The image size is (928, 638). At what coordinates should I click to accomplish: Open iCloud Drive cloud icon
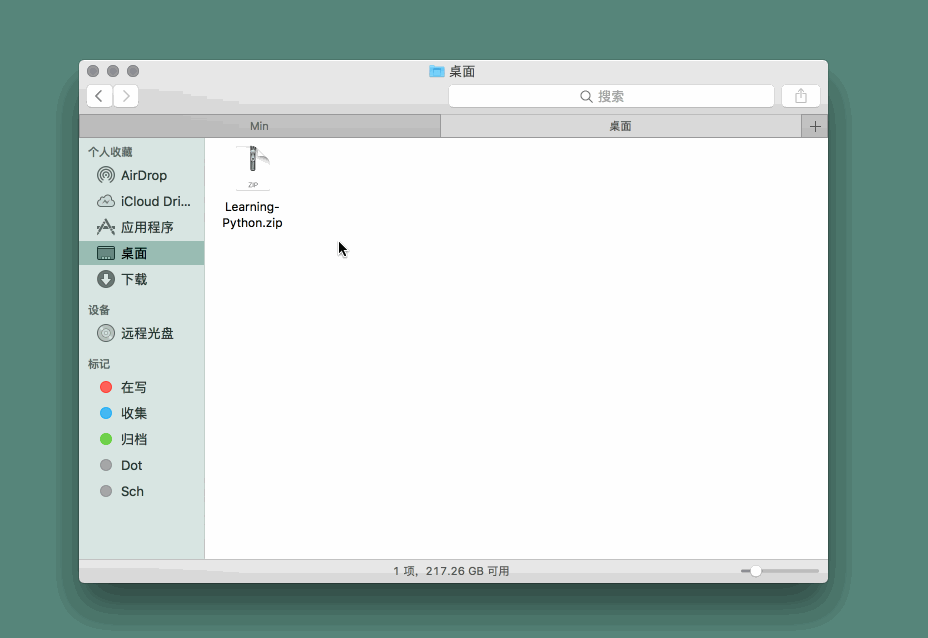click(x=106, y=201)
